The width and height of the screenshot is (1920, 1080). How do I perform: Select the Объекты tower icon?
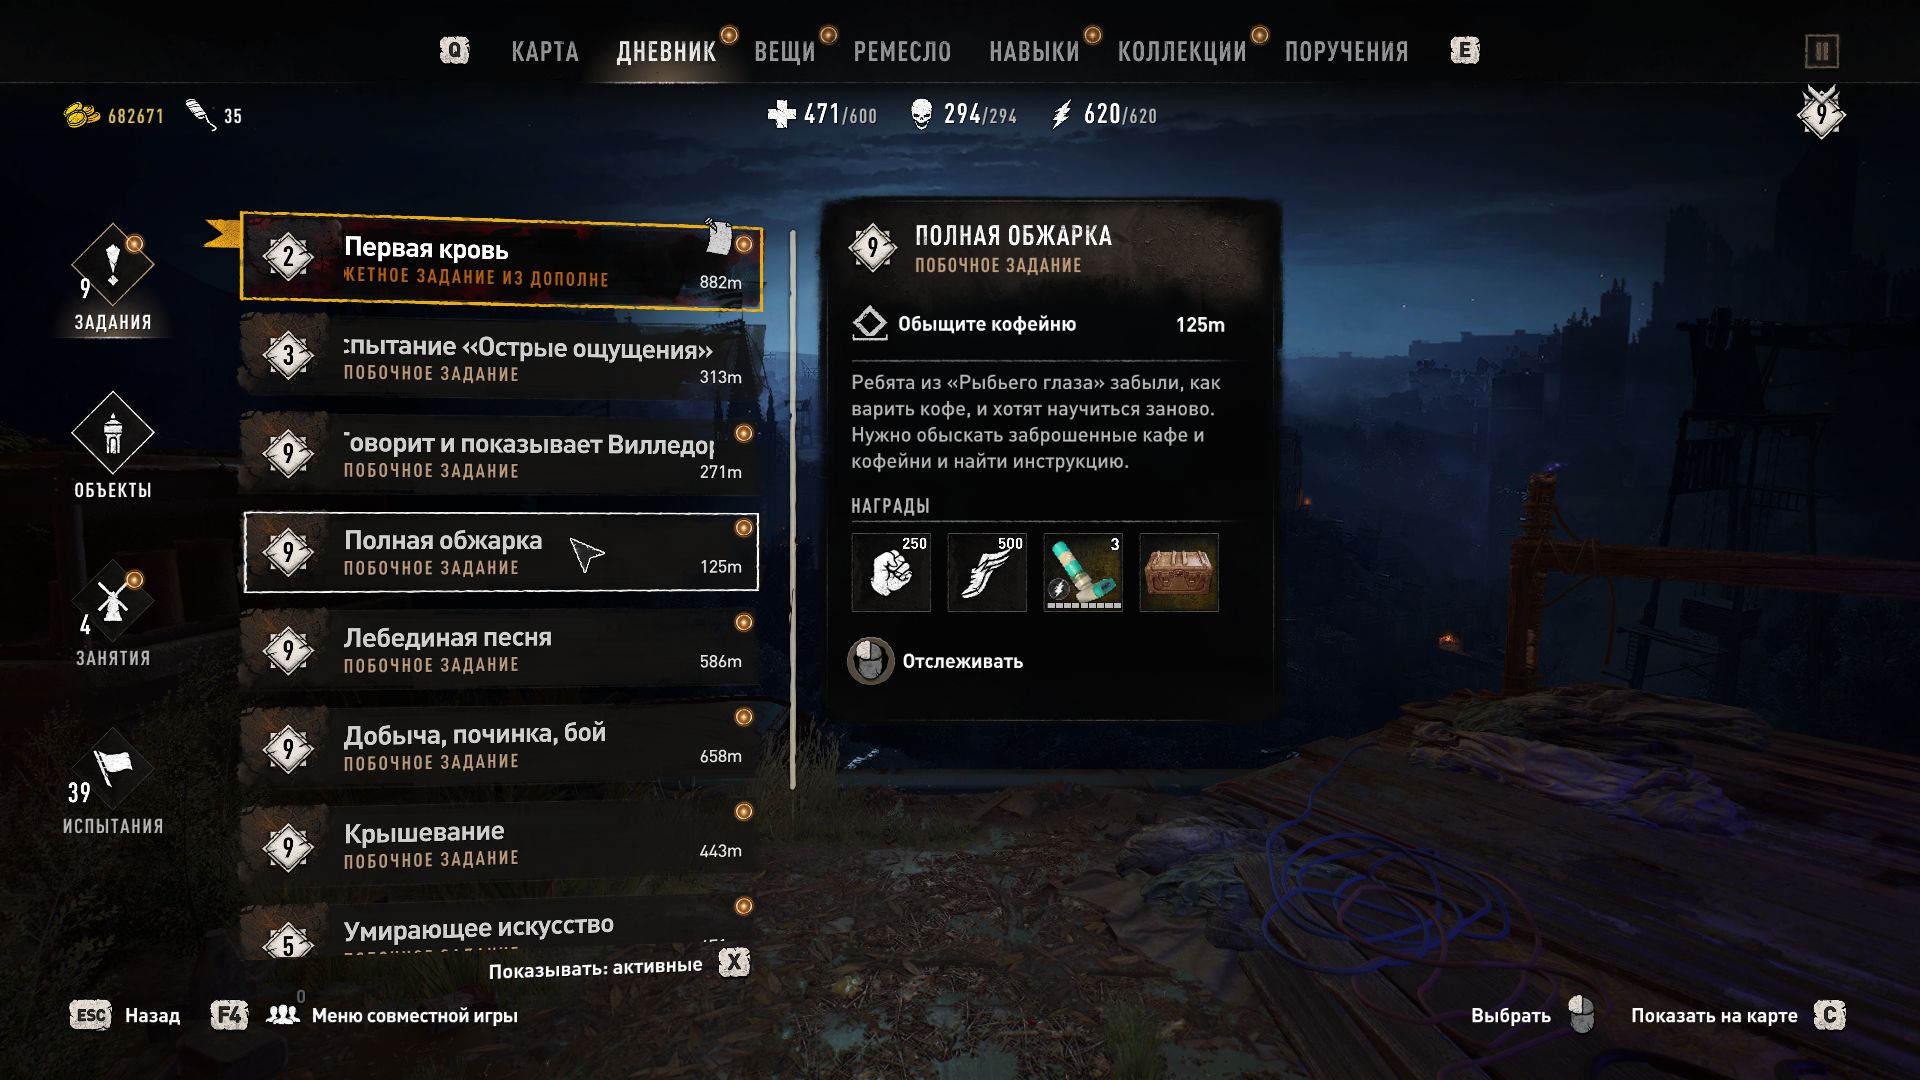pyautogui.click(x=113, y=434)
